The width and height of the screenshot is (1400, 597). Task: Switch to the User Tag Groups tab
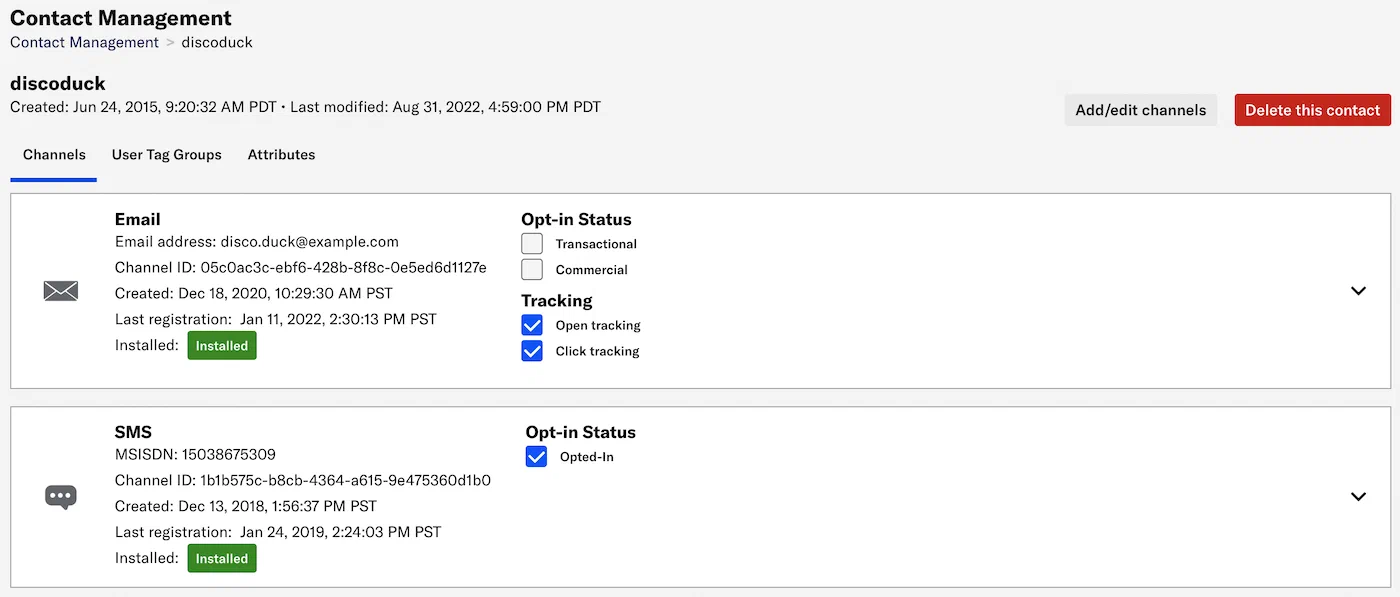166,154
